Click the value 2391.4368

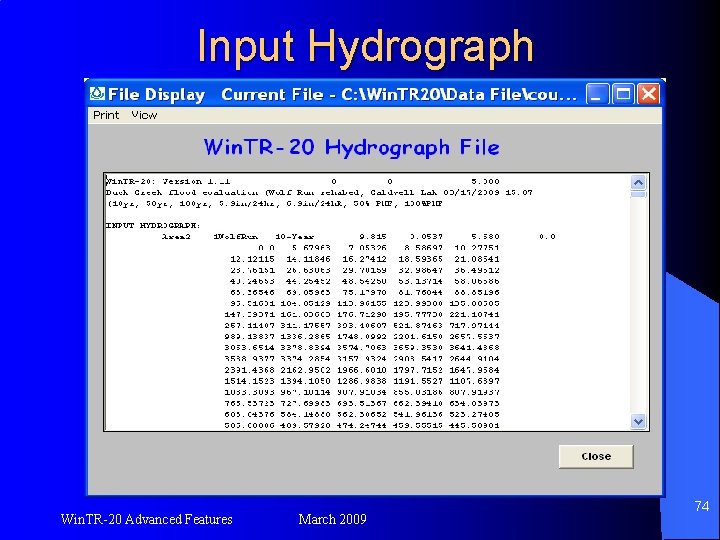click(x=249, y=370)
